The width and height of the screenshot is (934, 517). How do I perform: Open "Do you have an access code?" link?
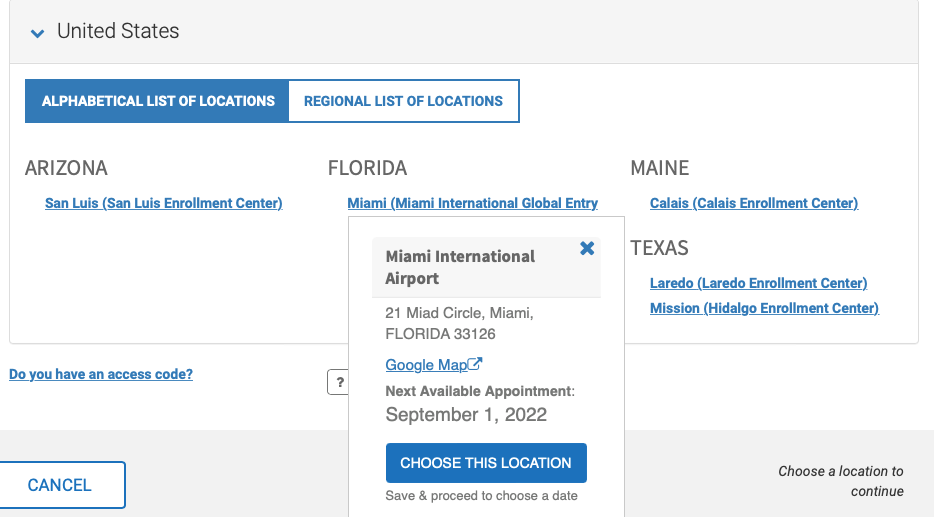(101, 374)
